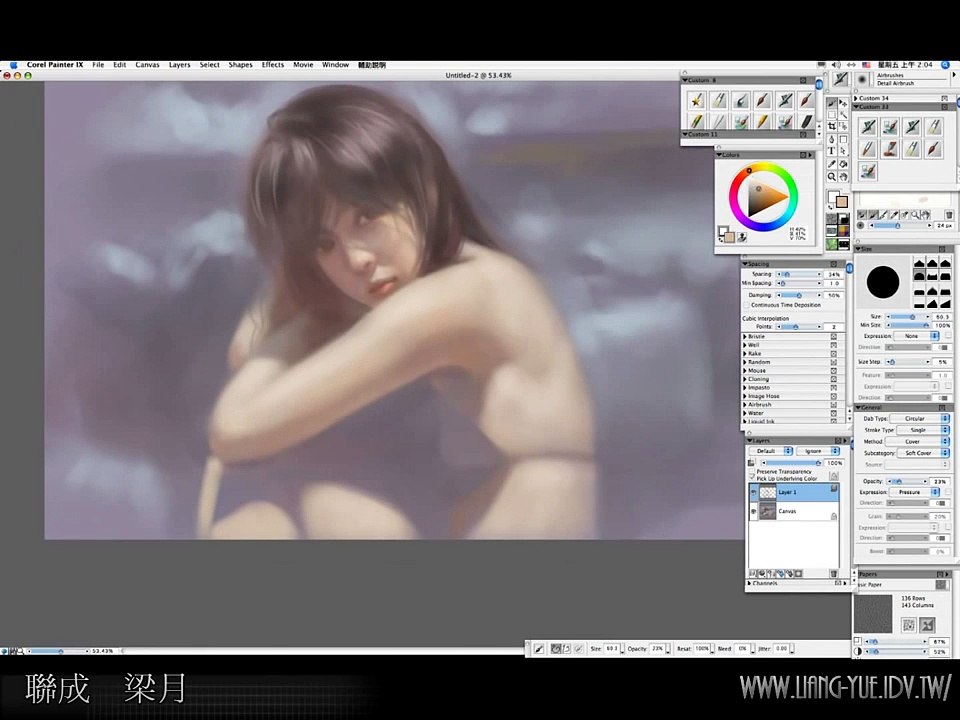Image resolution: width=960 pixels, height=720 pixels.
Task: Select the Text tool in the toolbox
Action: [831, 151]
